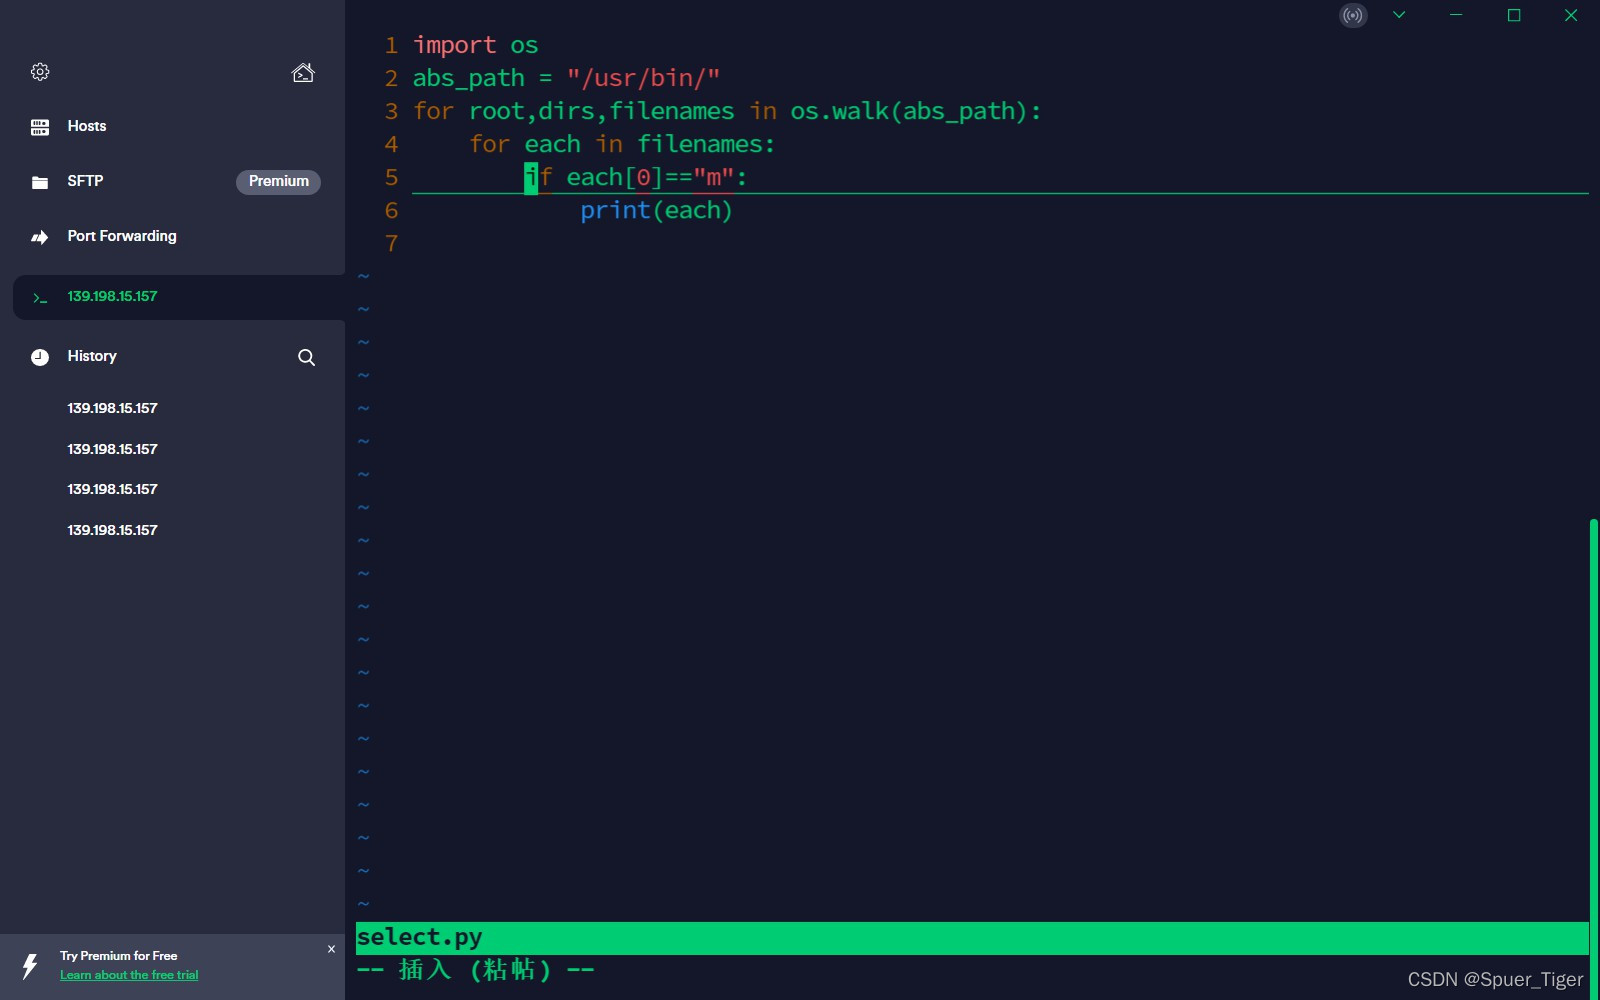Open the History section label

pos(92,356)
